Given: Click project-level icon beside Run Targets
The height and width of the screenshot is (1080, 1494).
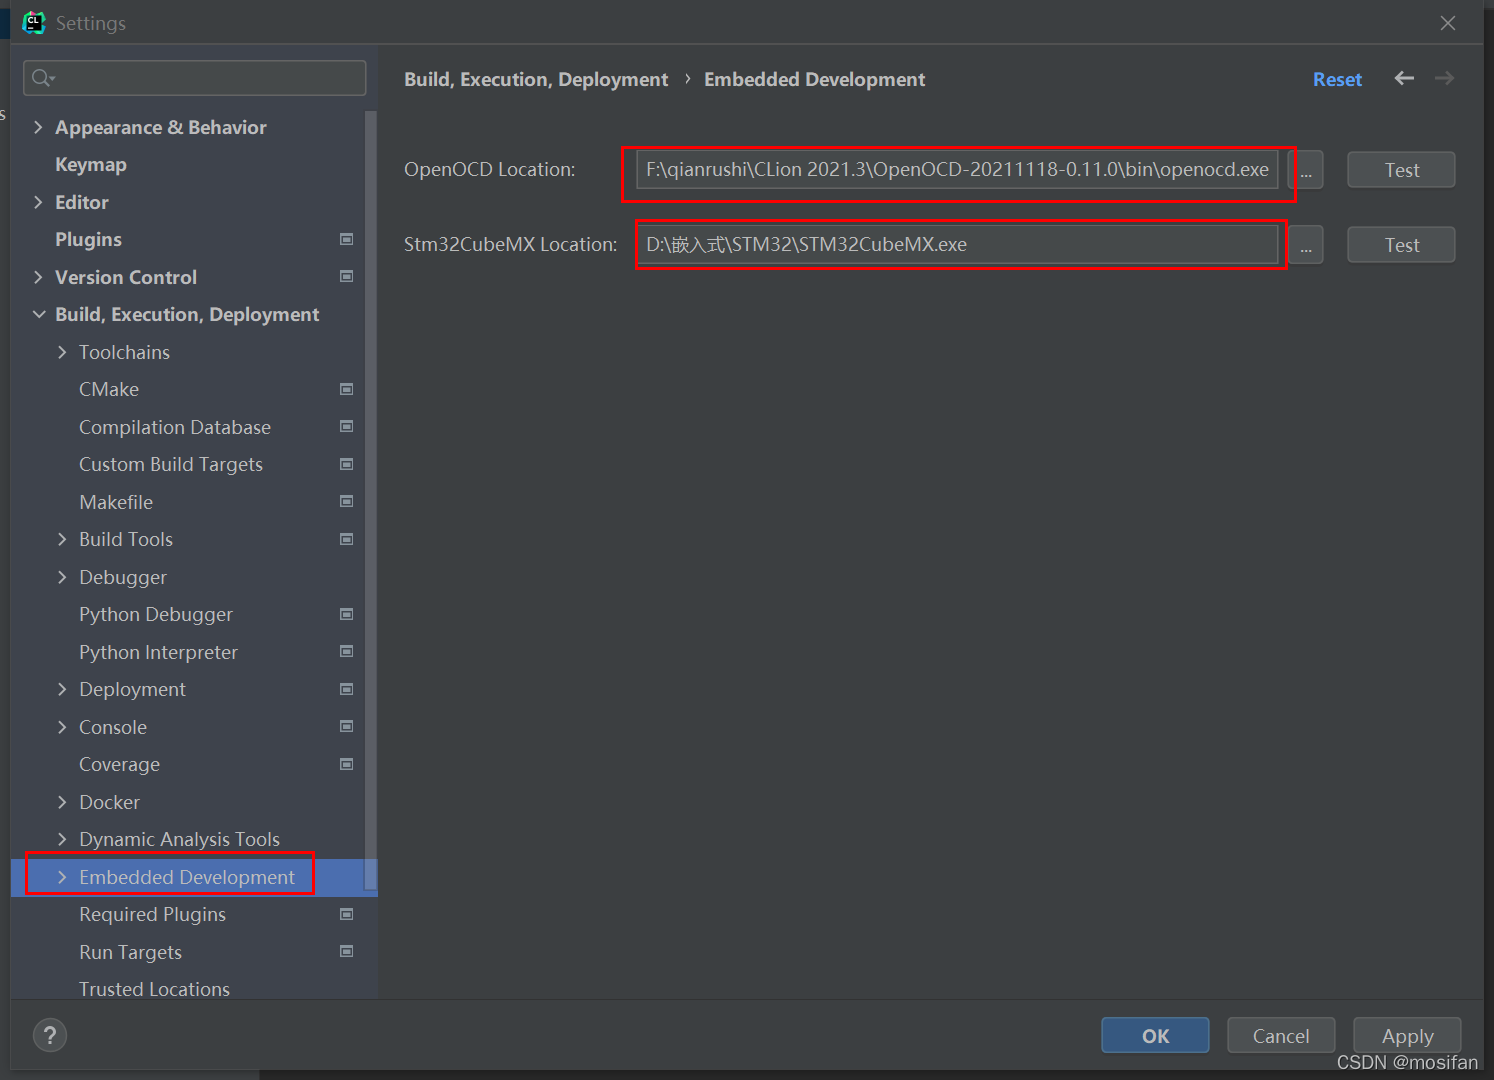Looking at the screenshot, I should (347, 951).
